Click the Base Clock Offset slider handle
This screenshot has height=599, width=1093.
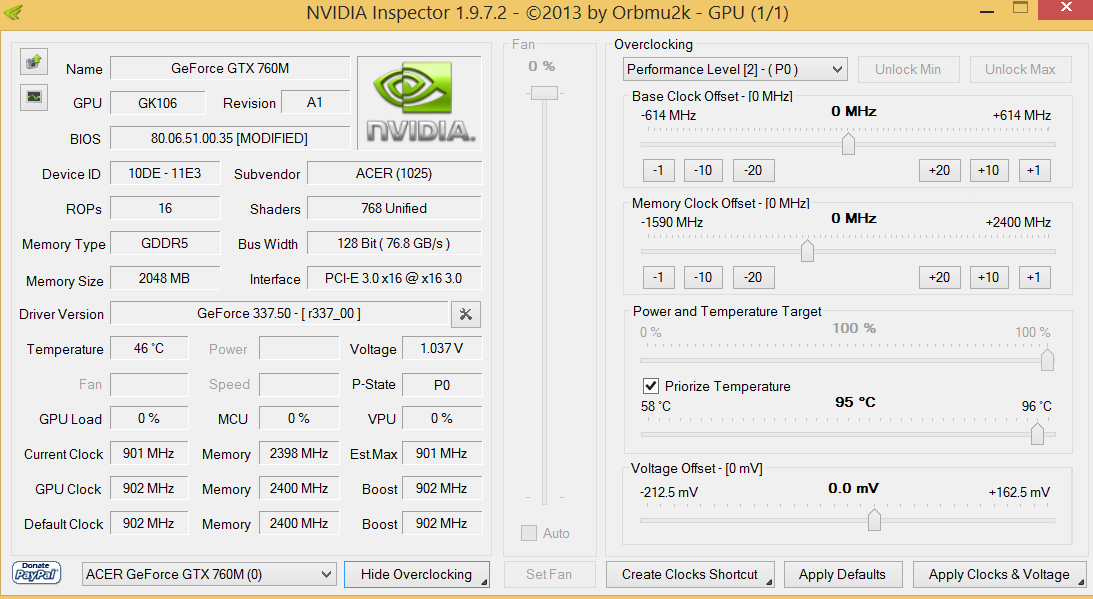[x=848, y=144]
